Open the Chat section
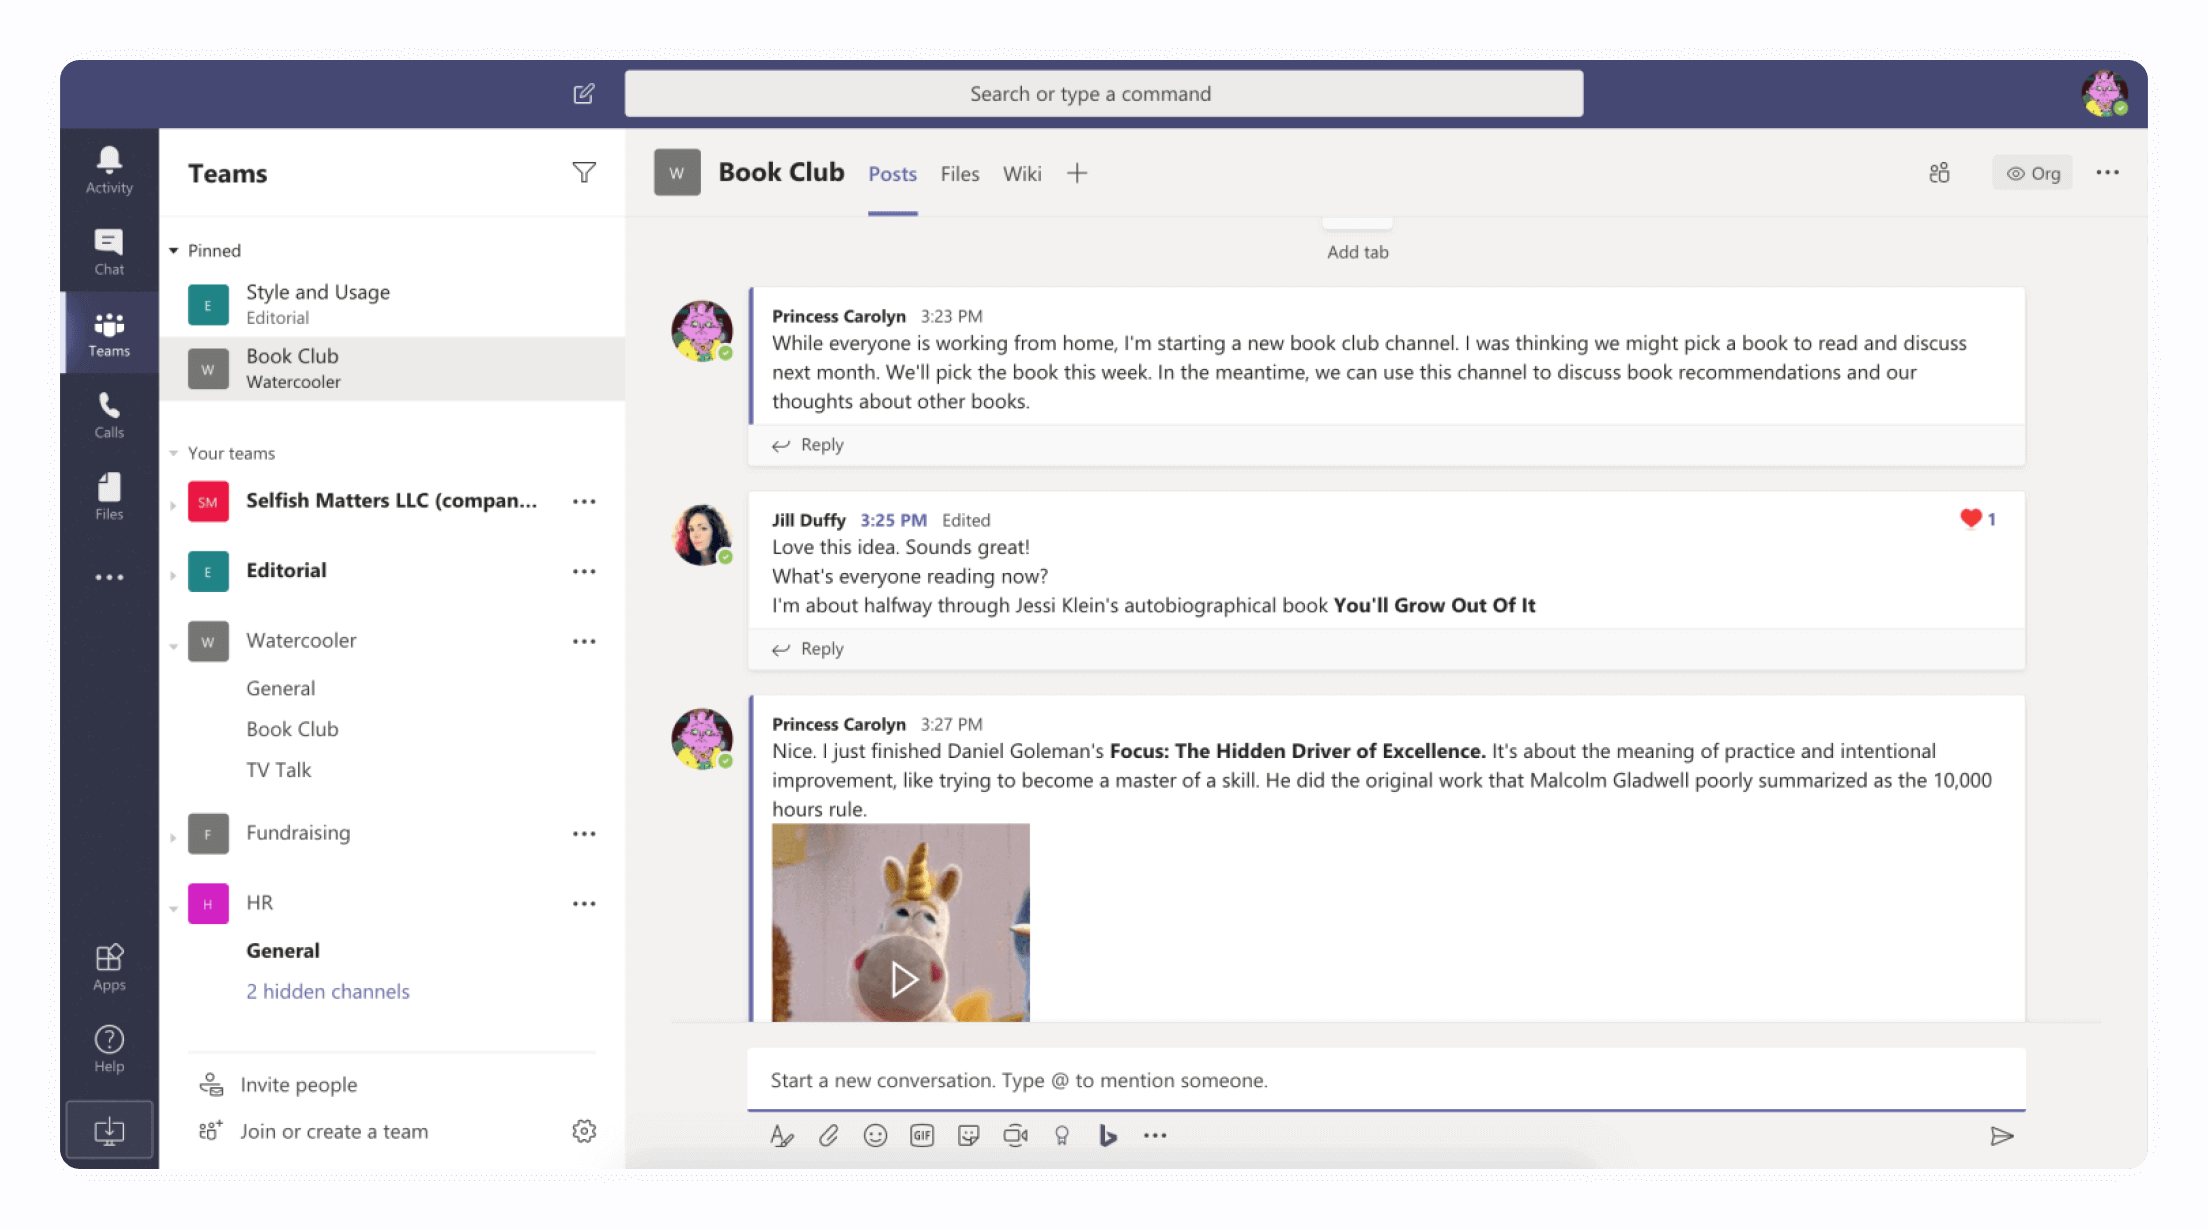Image resolution: width=2208 pixels, height=1229 pixels. coord(109,251)
